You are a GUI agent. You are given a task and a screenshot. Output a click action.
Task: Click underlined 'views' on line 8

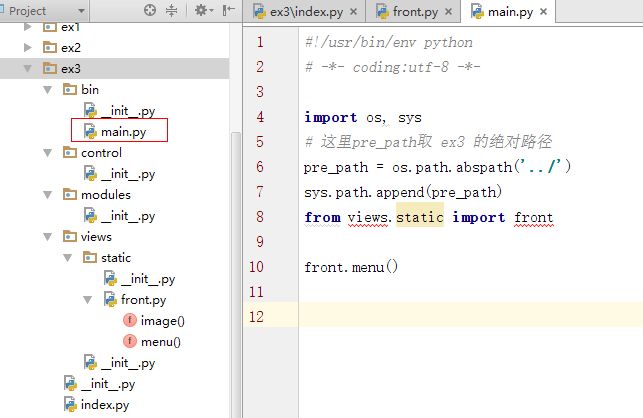(367, 217)
